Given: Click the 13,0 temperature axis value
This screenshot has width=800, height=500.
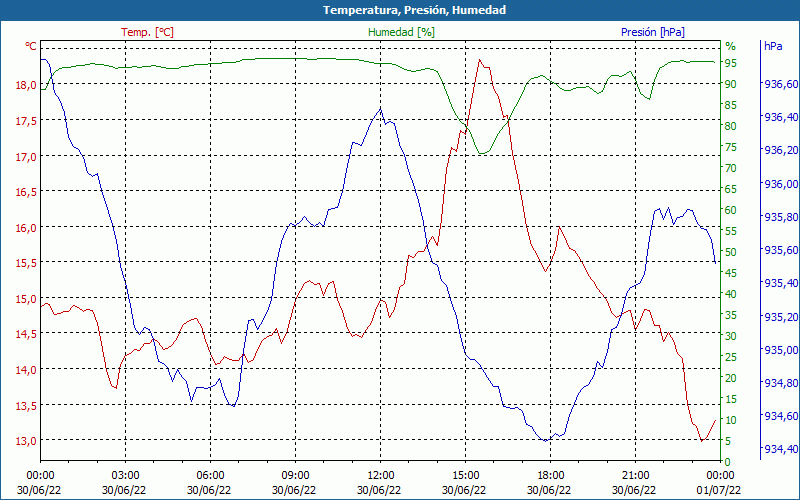Looking at the screenshot, I should click(x=27, y=441).
